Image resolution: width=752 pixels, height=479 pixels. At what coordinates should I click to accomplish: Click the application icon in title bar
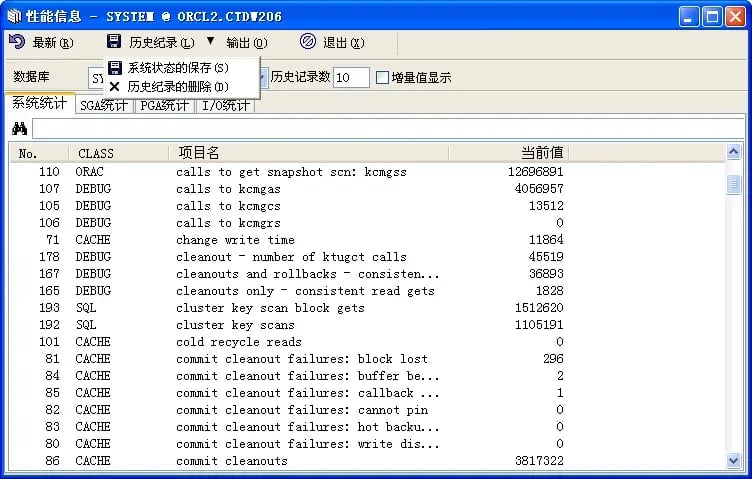(12, 15)
